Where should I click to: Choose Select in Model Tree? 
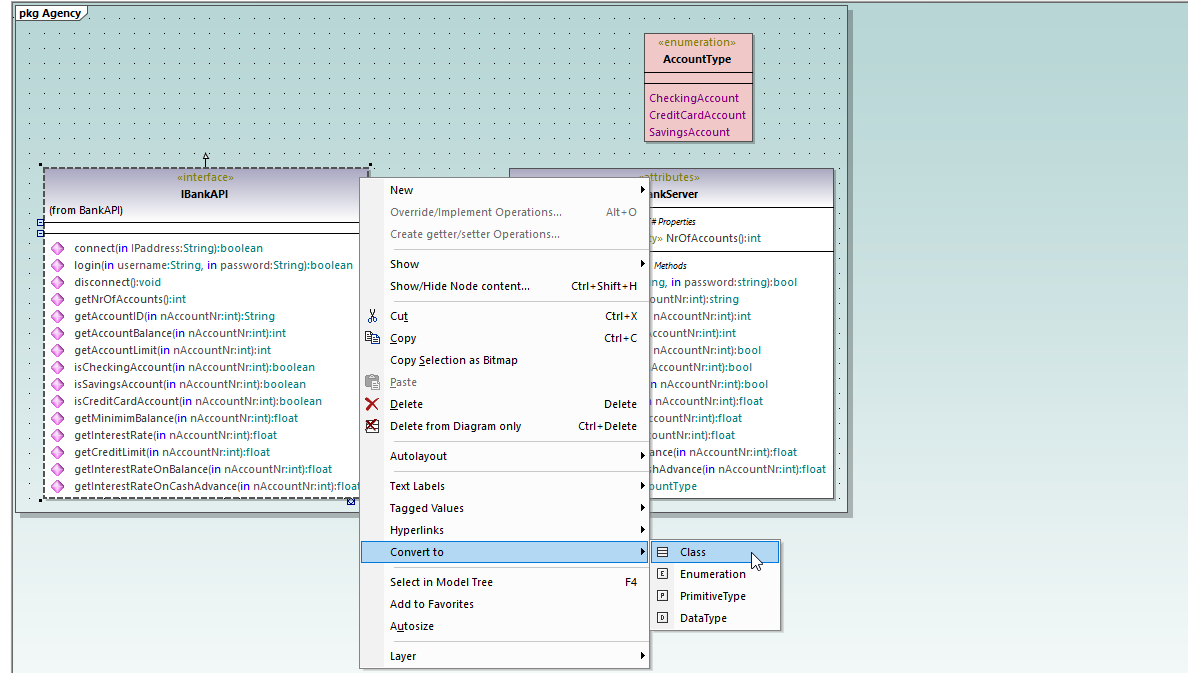(x=440, y=581)
